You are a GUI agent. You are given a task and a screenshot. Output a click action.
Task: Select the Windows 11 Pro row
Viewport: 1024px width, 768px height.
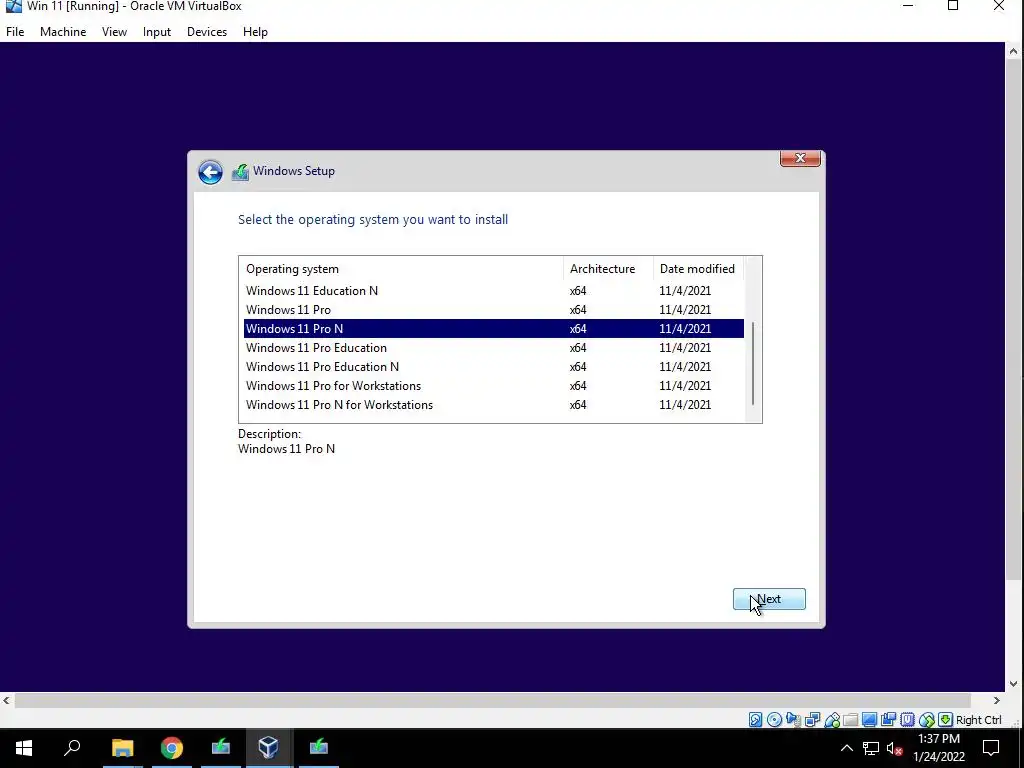pos(493,310)
